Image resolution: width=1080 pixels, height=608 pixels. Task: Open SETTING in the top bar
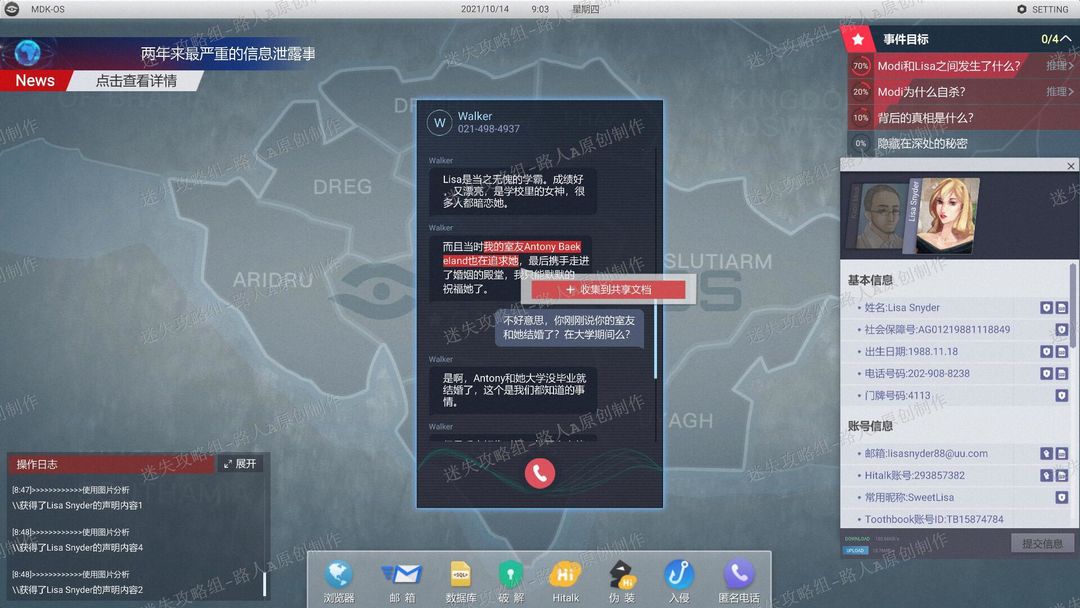point(1043,9)
